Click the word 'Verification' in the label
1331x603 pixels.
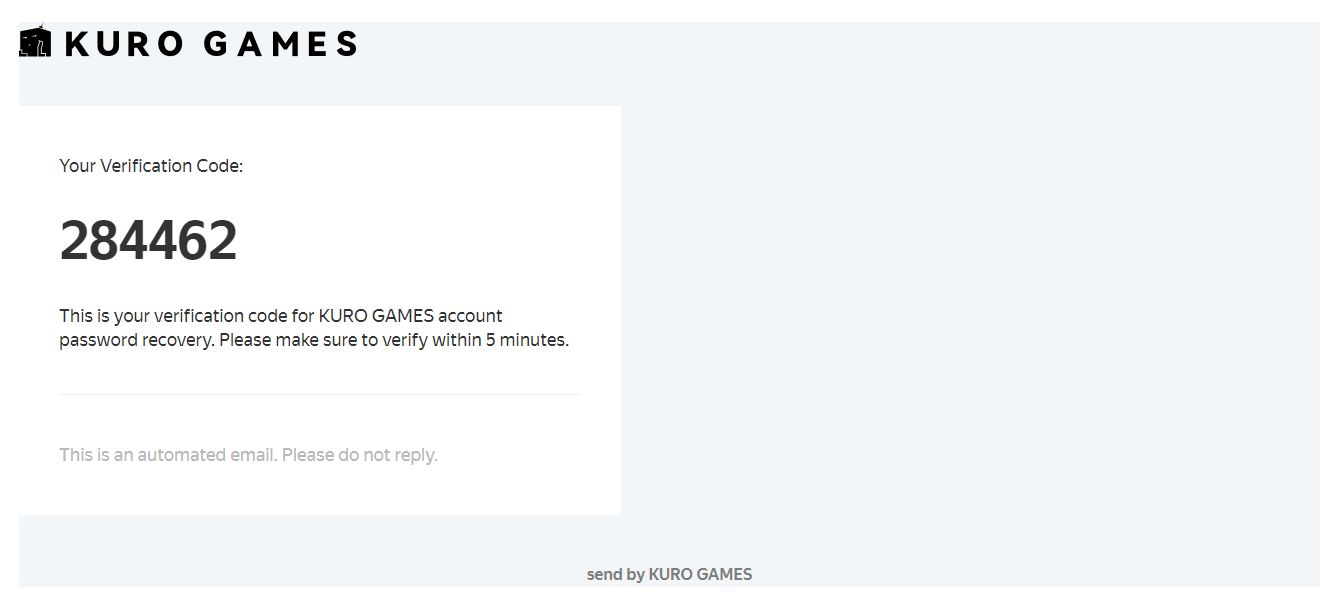click(145, 166)
